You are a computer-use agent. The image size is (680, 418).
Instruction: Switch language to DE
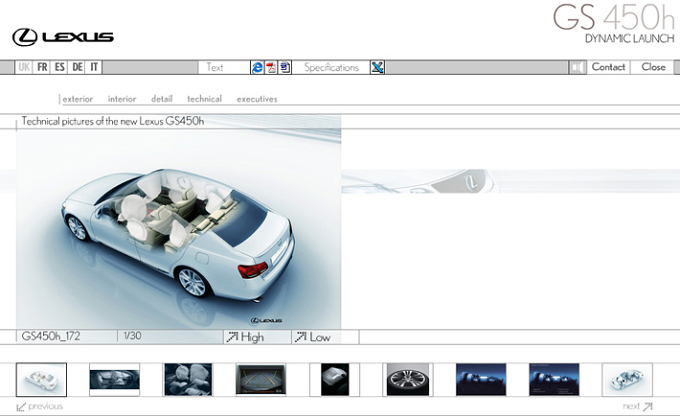point(77,67)
